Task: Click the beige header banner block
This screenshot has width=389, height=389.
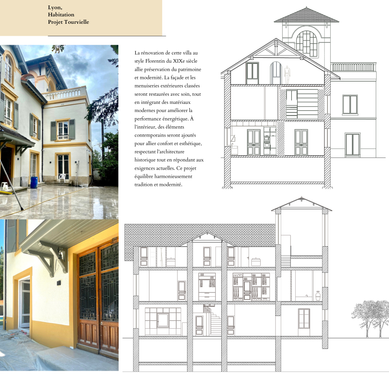Action: click(81, 18)
